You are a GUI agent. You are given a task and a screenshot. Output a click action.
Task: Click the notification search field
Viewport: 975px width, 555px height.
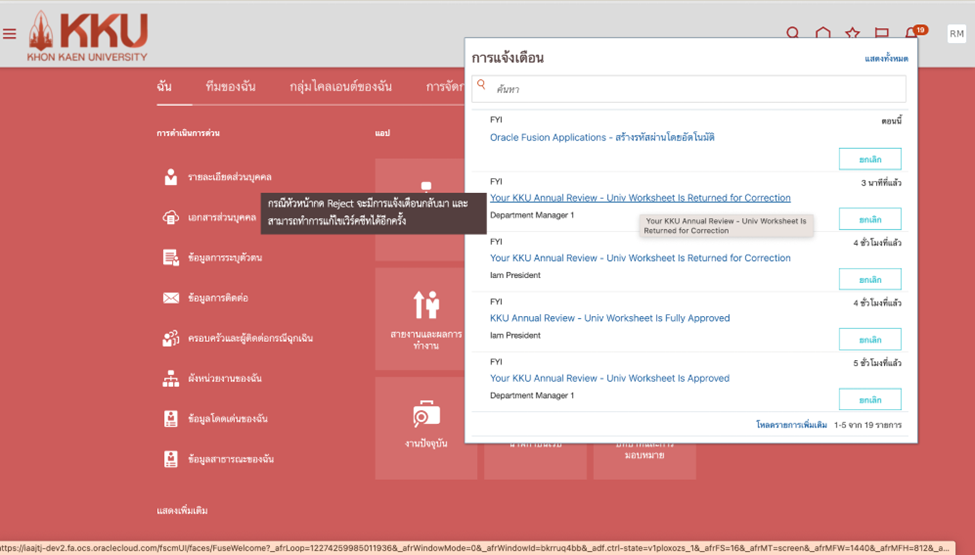click(690, 89)
